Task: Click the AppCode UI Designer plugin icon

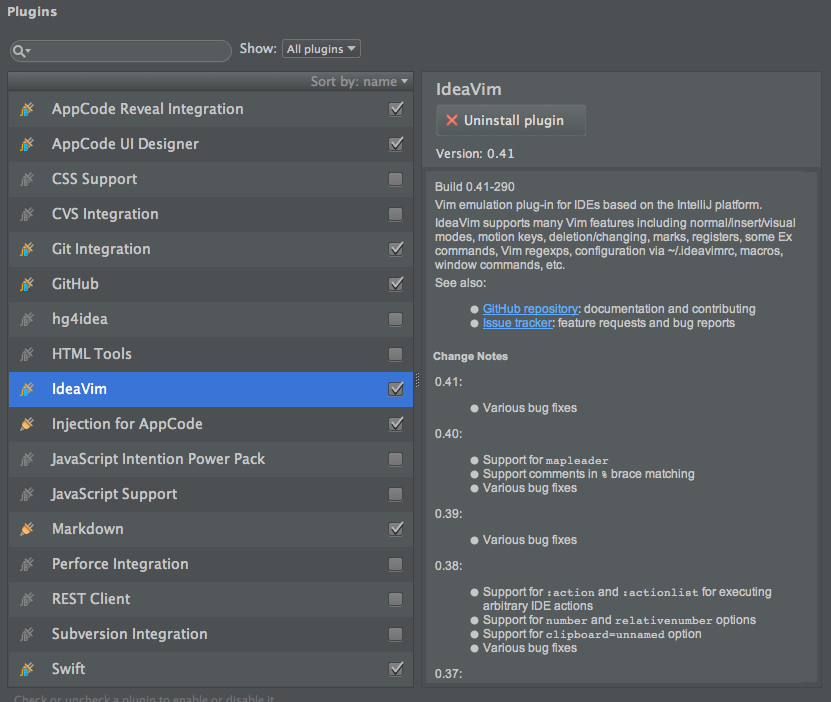Action: (x=27, y=144)
